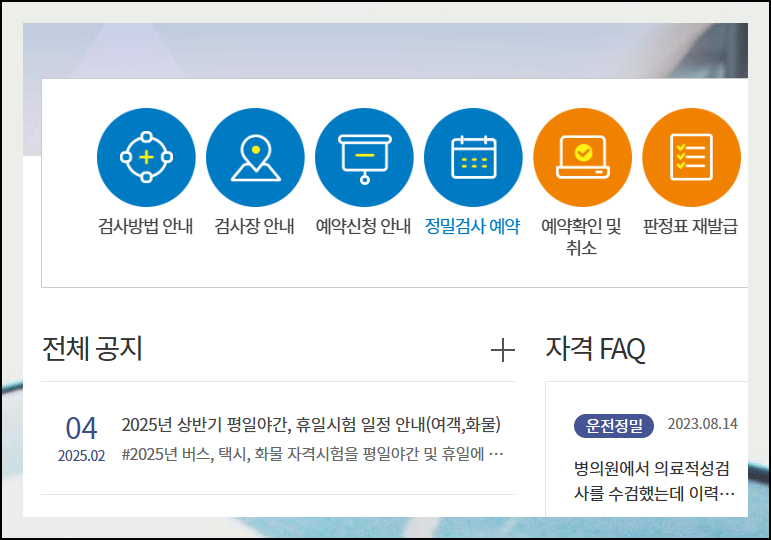The width and height of the screenshot is (771, 540).
Task: Expand 전체 공지 with the plus icon
Action: 503,350
